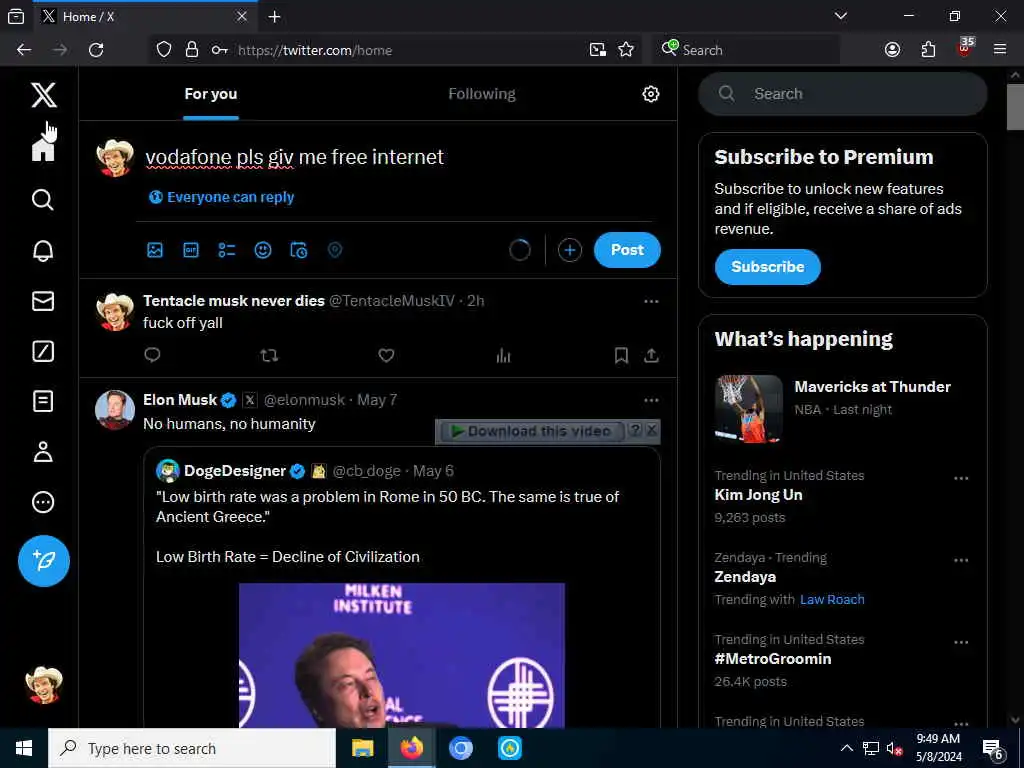View analytics of Tentacle musk post
The height and width of the screenshot is (768, 1024).
pos(503,355)
